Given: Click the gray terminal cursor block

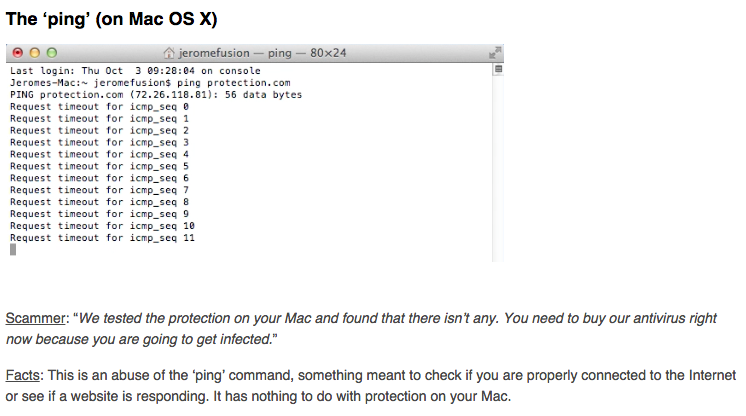Looking at the screenshot, I should [12, 250].
